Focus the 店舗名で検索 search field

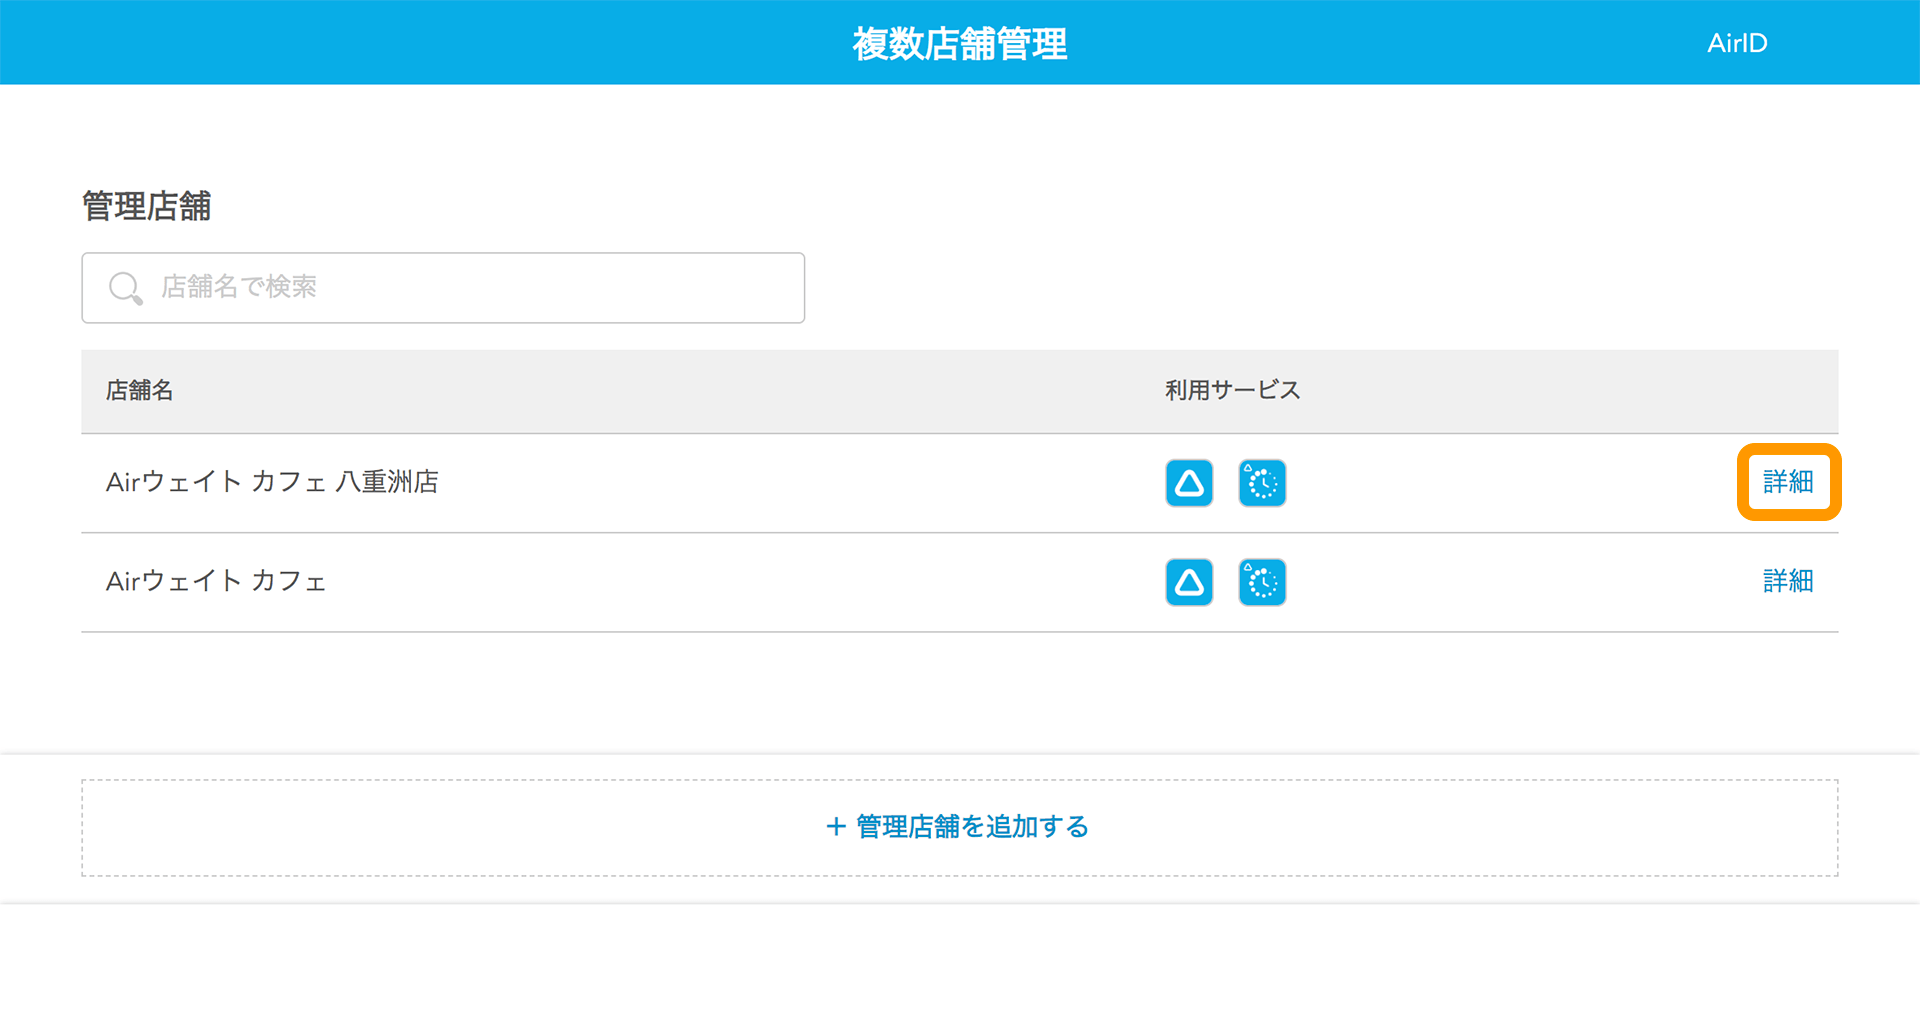[x=443, y=288]
